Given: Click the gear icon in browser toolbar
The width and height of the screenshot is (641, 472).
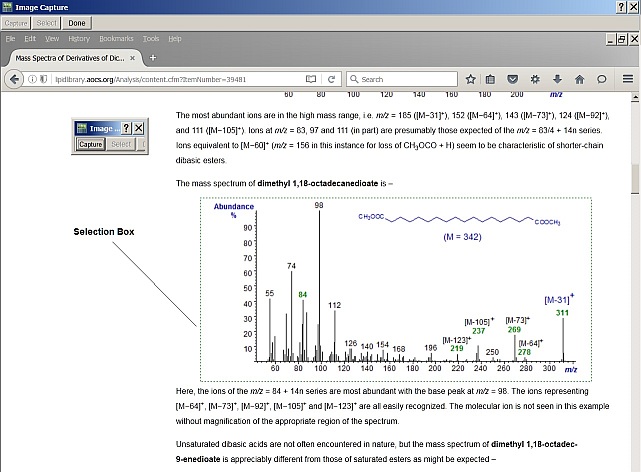Looking at the screenshot, I should click(x=535, y=79).
